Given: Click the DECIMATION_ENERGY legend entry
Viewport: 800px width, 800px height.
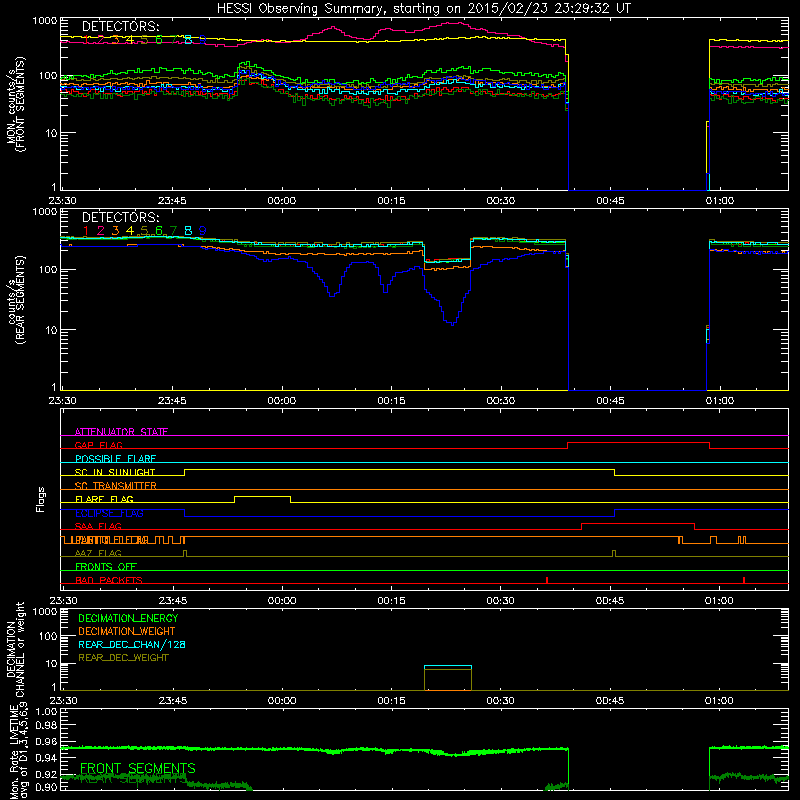Looking at the screenshot, I should click(x=128, y=618).
